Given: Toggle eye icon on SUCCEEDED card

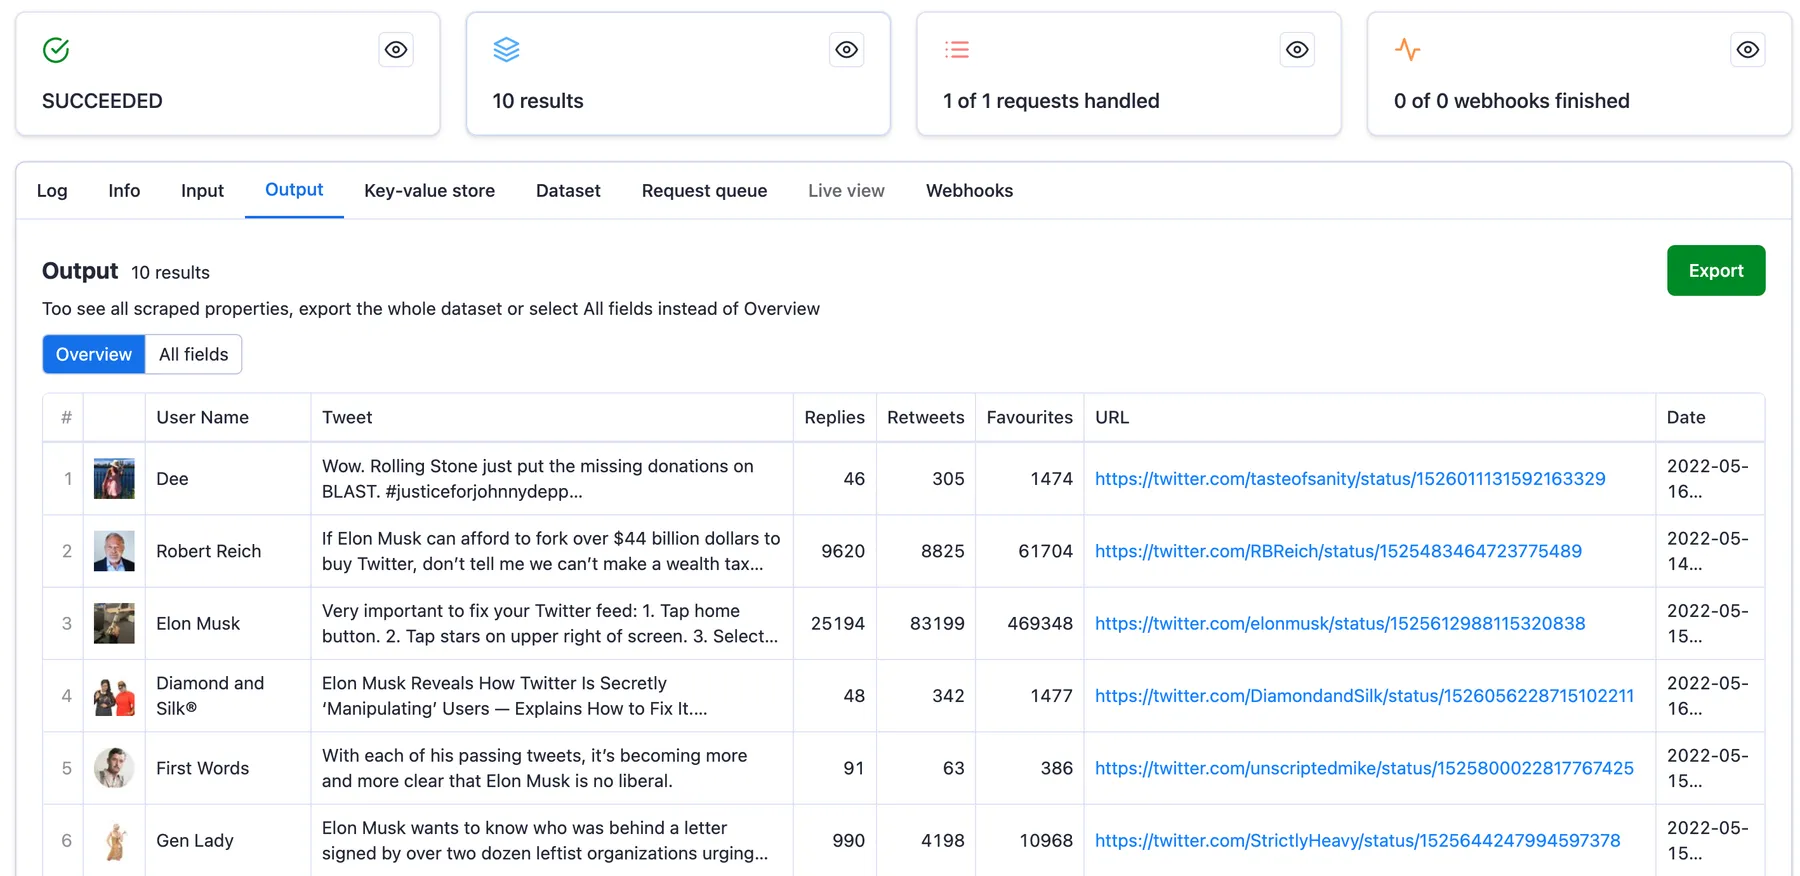Looking at the screenshot, I should tap(396, 50).
